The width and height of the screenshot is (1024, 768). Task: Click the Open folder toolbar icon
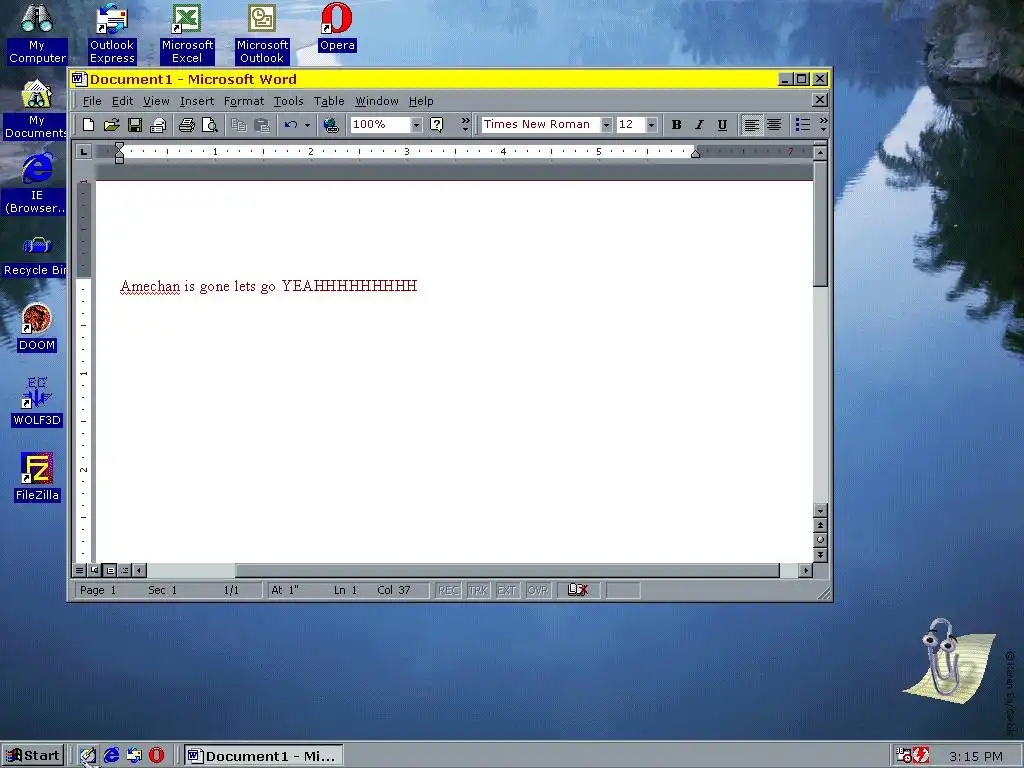[112, 125]
